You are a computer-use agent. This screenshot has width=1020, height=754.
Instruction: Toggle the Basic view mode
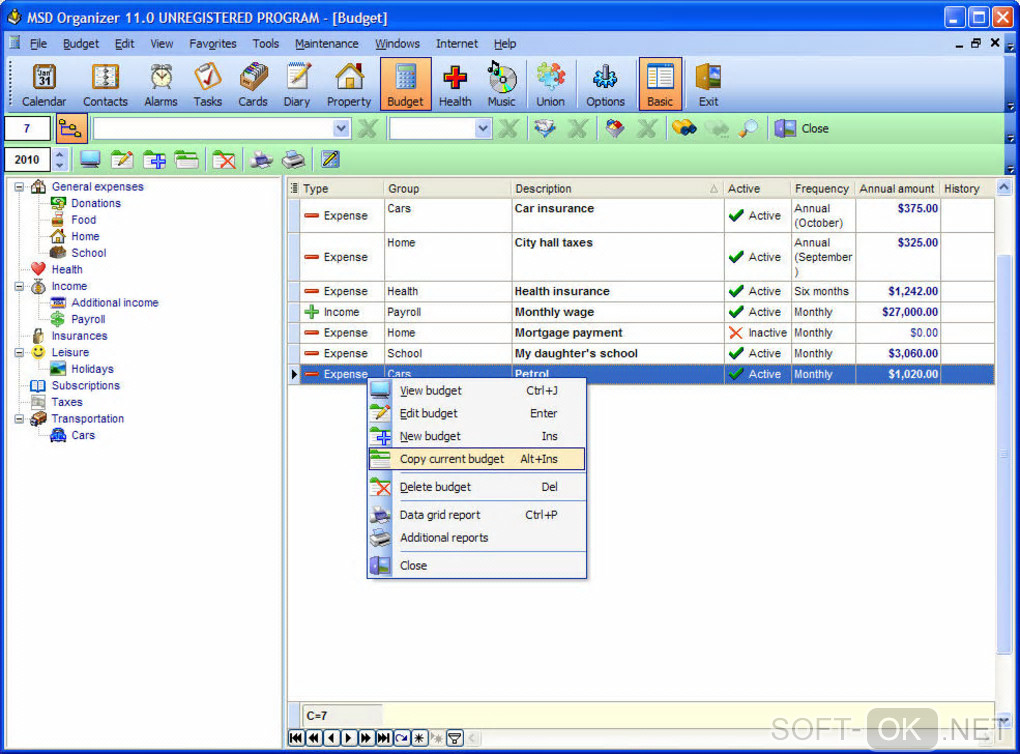(x=660, y=85)
